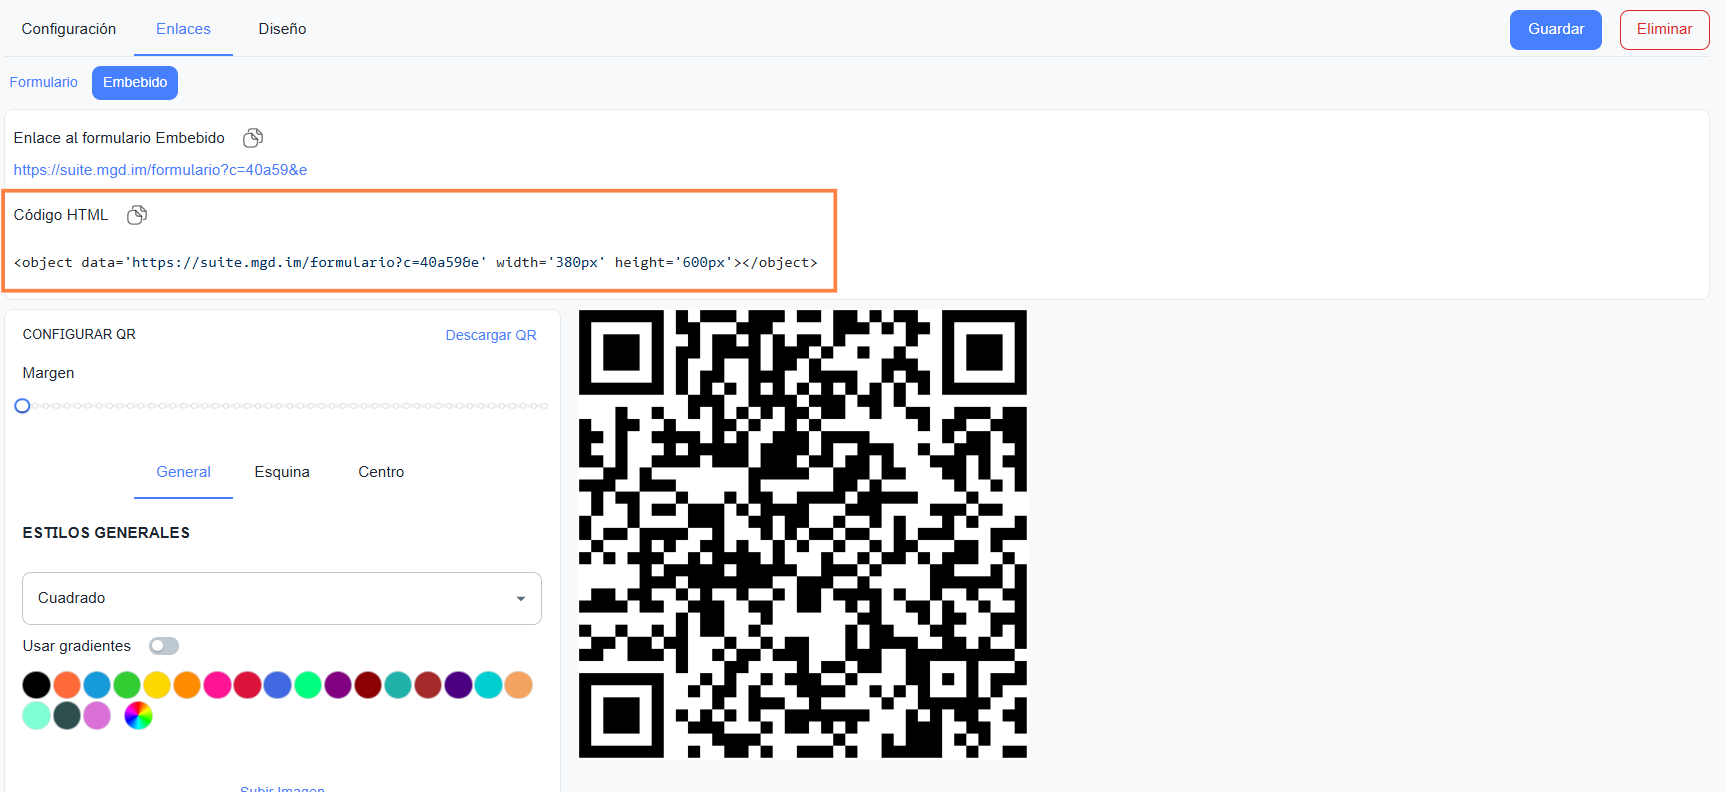The height and width of the screenshot is (792, 1726).
Task: Copy the embedded form link
Action: [x=253, y=138]
